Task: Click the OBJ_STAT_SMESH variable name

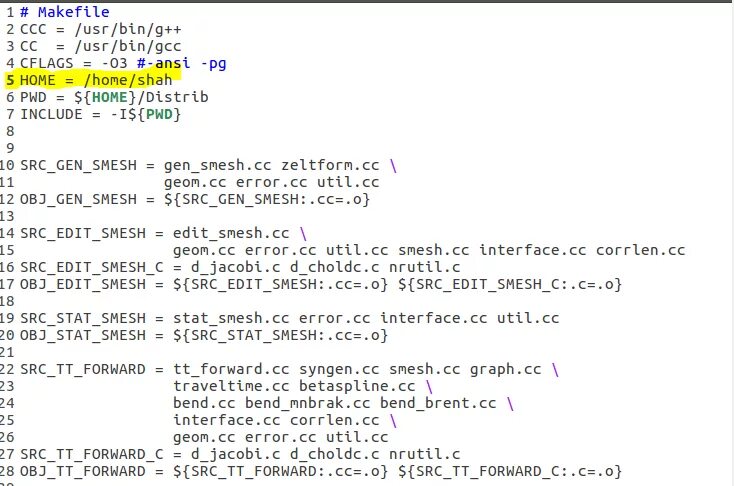Action: tap(83, 335)
